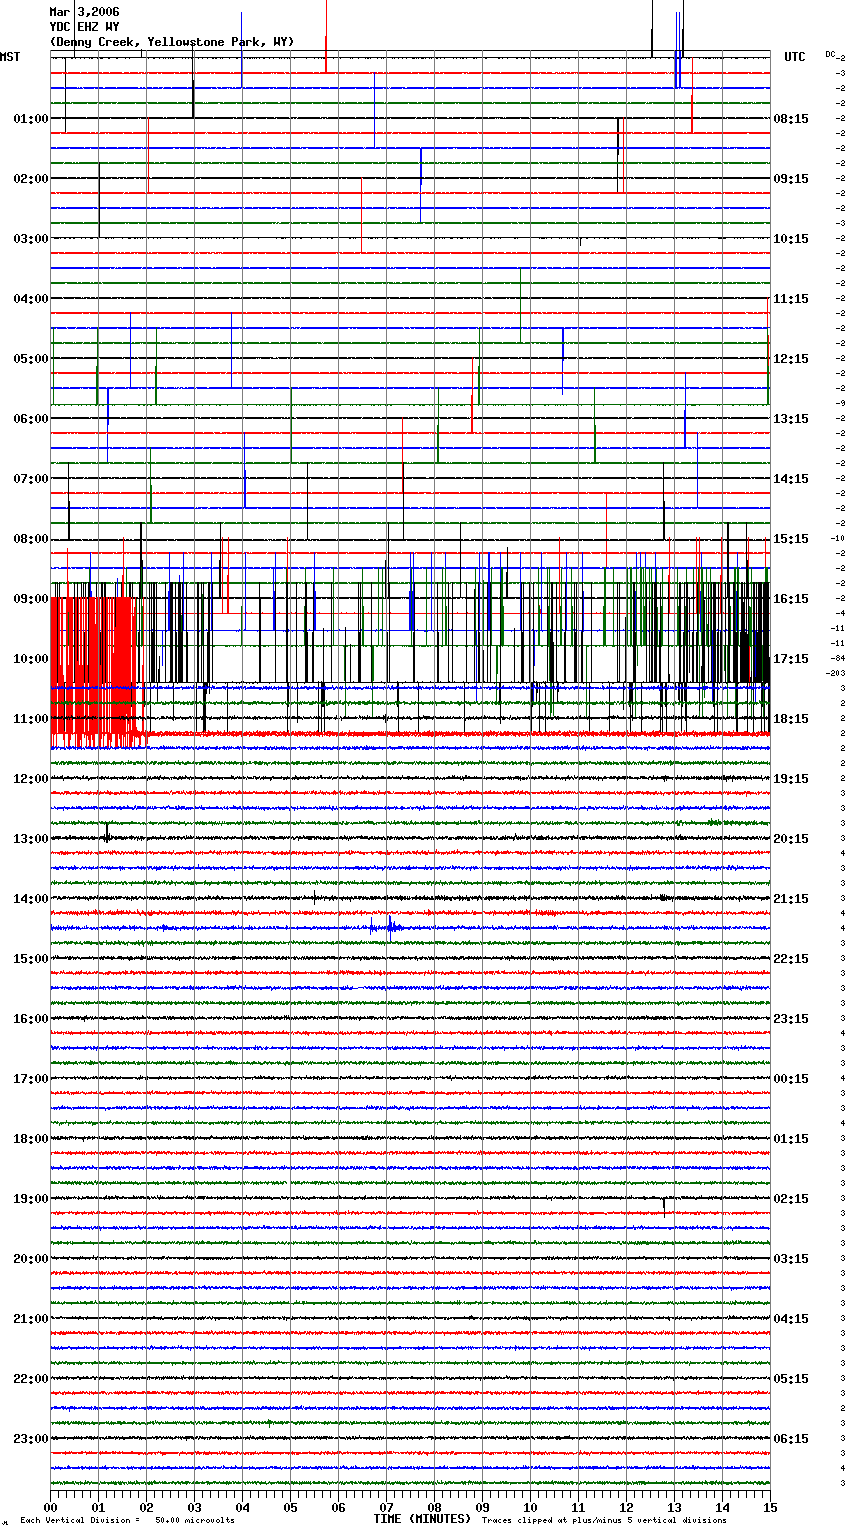Click the date label "Mar 3,2006"
Screen dimensions: 850x1534
[84, 12]
